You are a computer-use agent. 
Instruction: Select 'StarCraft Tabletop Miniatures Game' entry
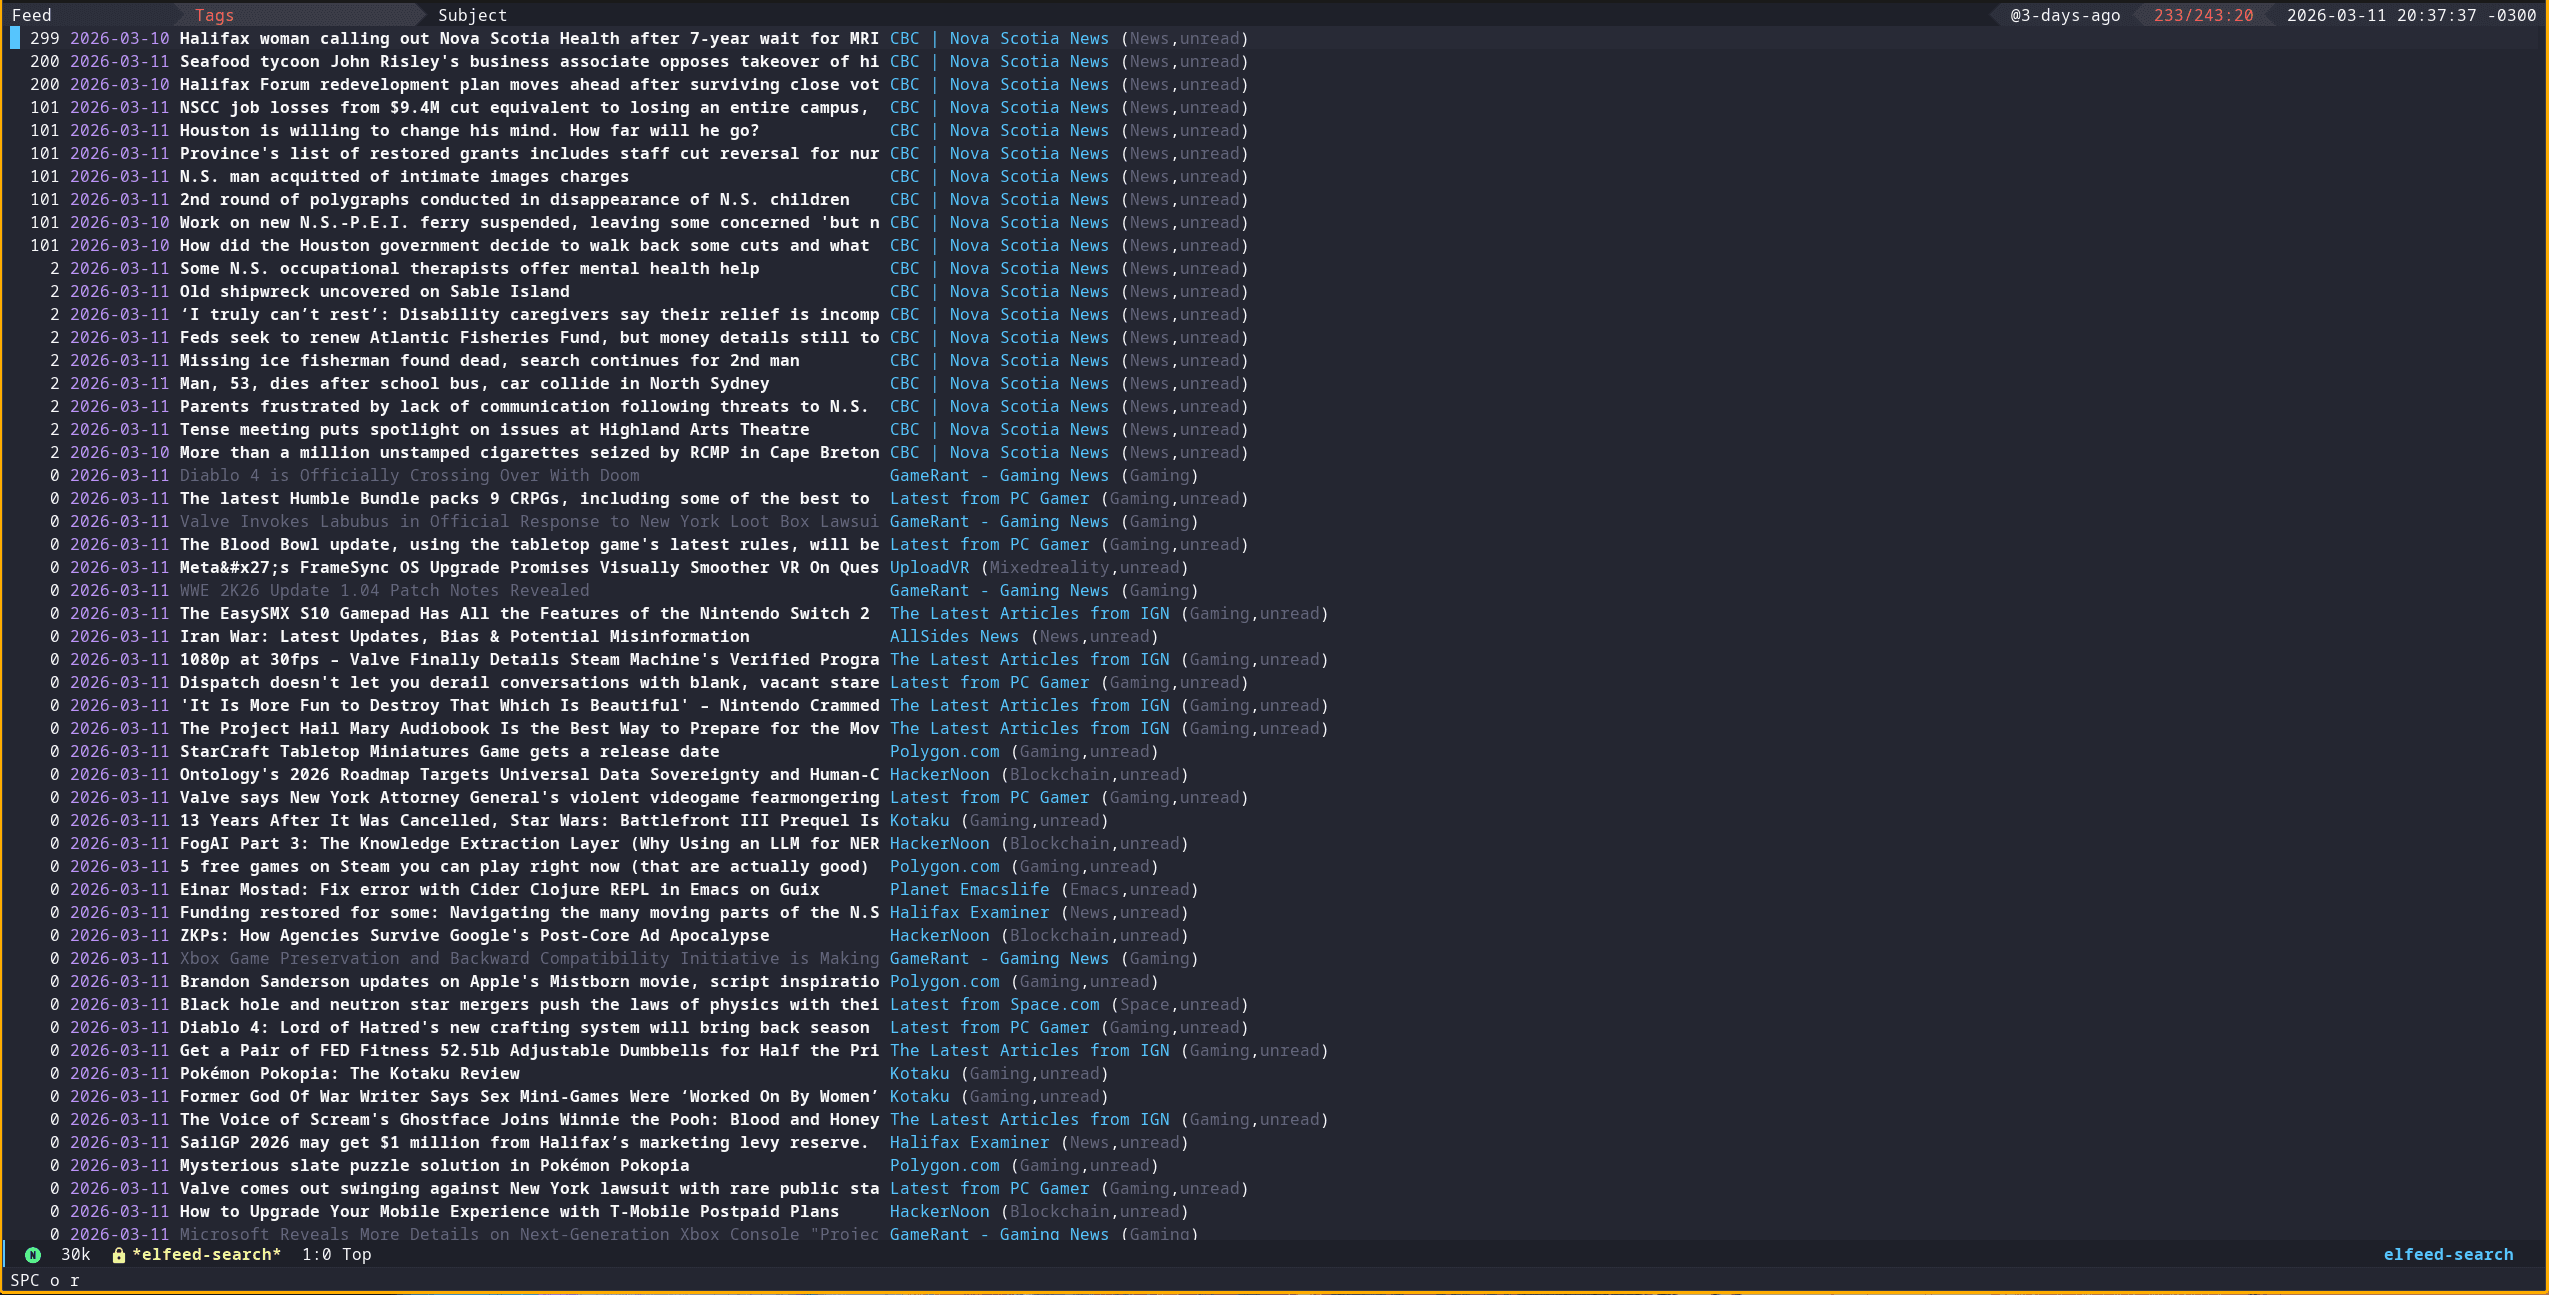[x=449, y=751]
